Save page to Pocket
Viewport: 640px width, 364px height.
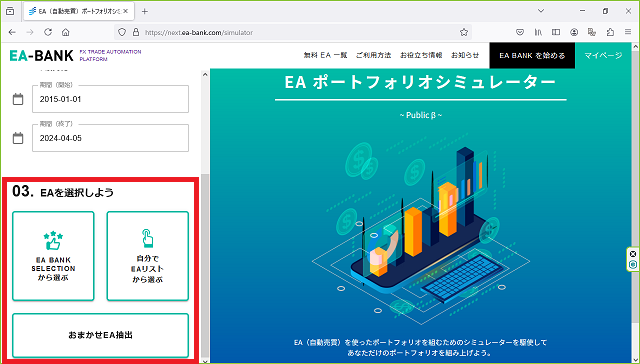(520, 32)
